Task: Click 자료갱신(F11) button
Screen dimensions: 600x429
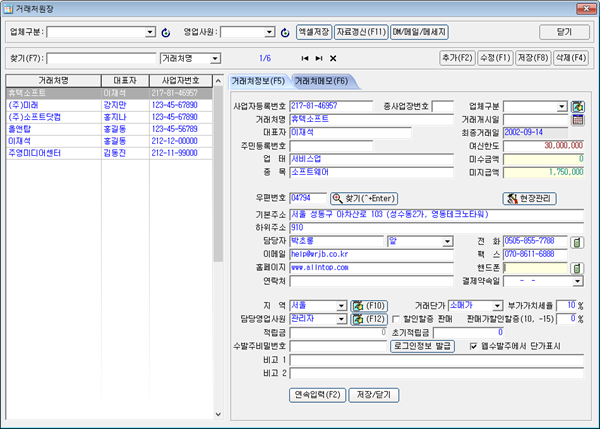Action: (361, 32)
